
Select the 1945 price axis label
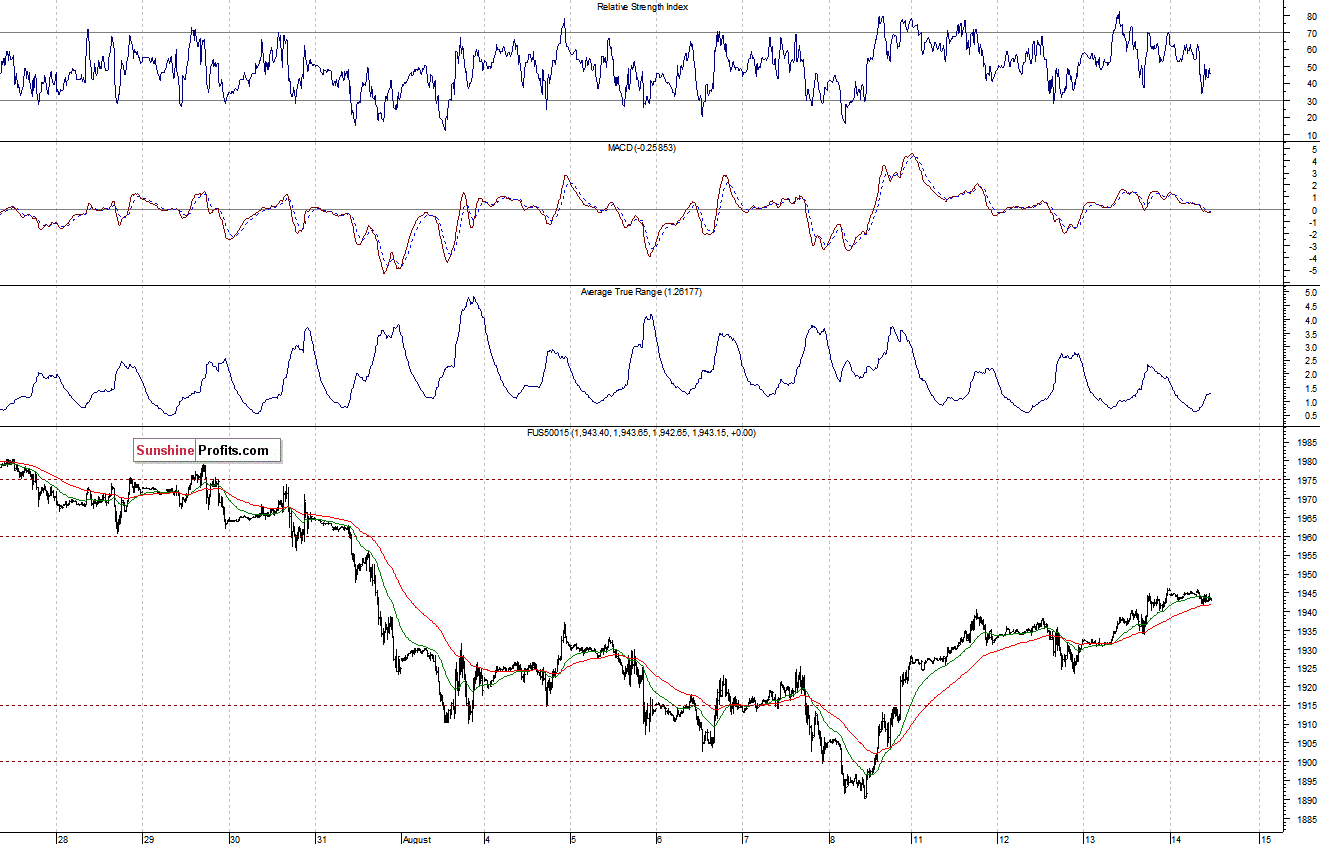[x=1307, y=594]
